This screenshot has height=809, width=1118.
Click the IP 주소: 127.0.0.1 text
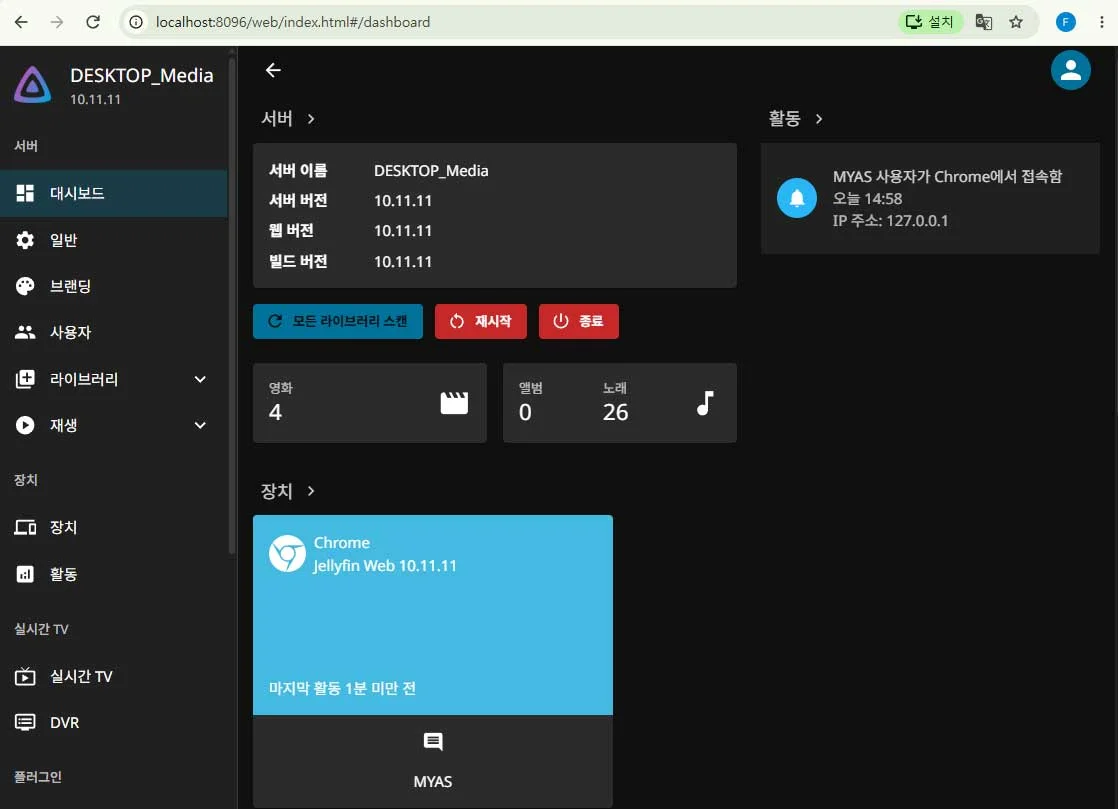(x=891, y=221)
